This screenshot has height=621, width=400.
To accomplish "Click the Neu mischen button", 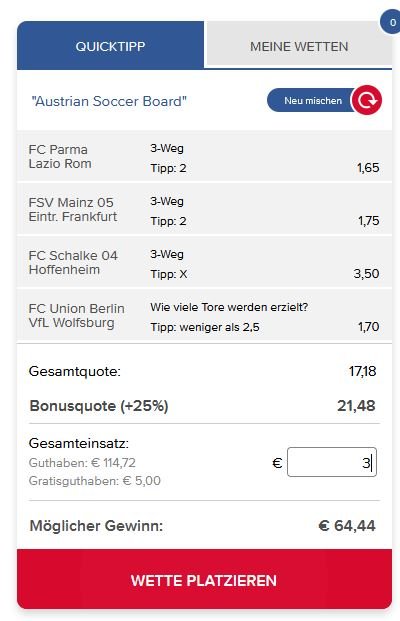I will [x=313, y=101].
